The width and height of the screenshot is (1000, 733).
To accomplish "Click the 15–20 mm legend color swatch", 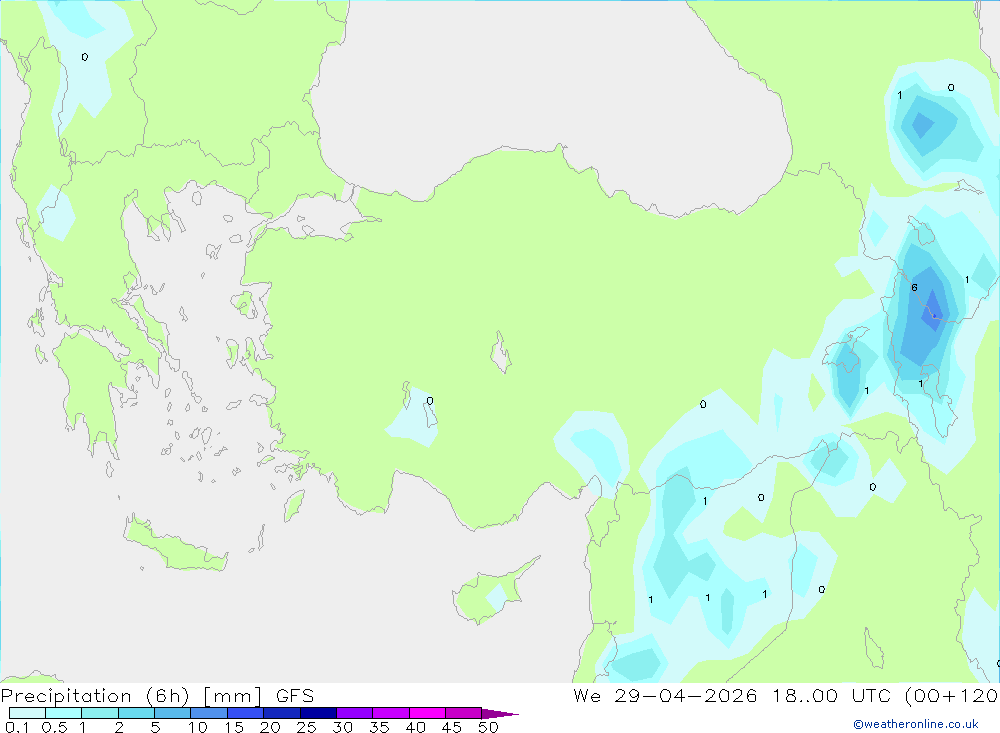I will (246, 713).
